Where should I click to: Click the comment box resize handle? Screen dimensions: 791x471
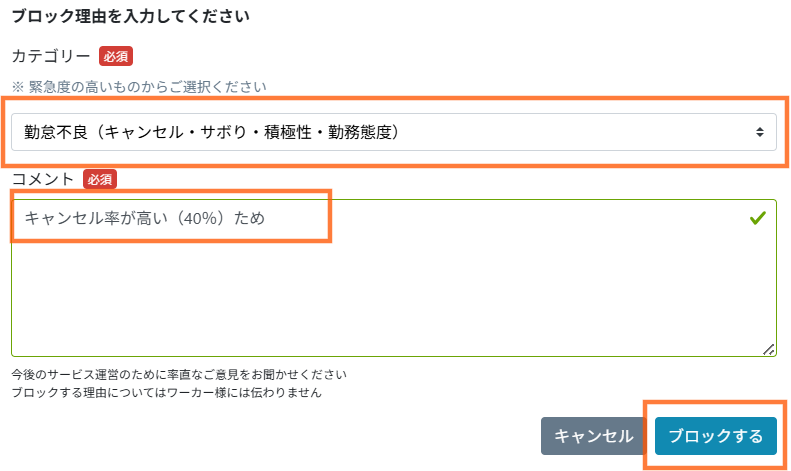[x=769, y=349]
